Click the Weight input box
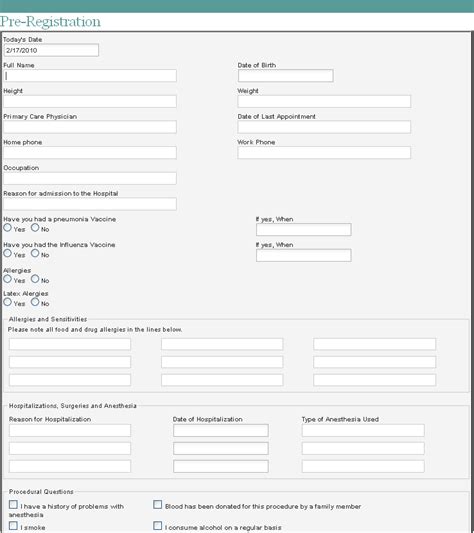 pyautogui.click(x=324, y=101)
